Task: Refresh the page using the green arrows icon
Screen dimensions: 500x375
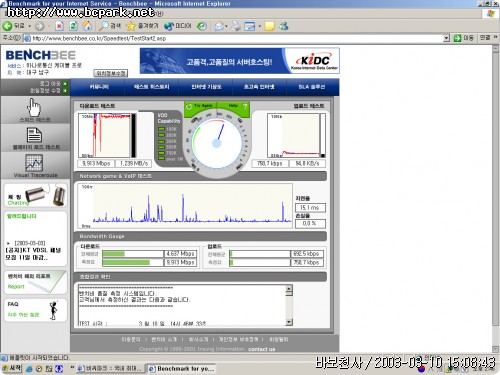Action: pyautogui.click(x=73, y=26)
